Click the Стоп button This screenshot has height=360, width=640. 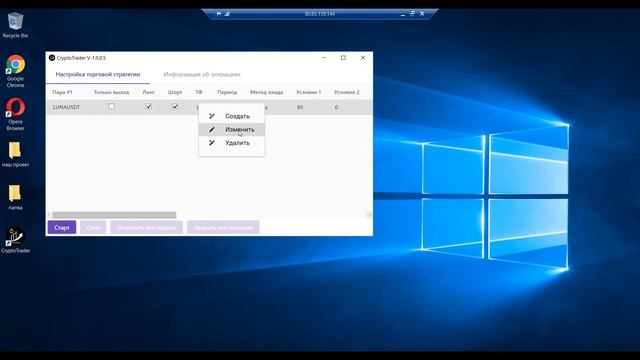click(93, 227)
